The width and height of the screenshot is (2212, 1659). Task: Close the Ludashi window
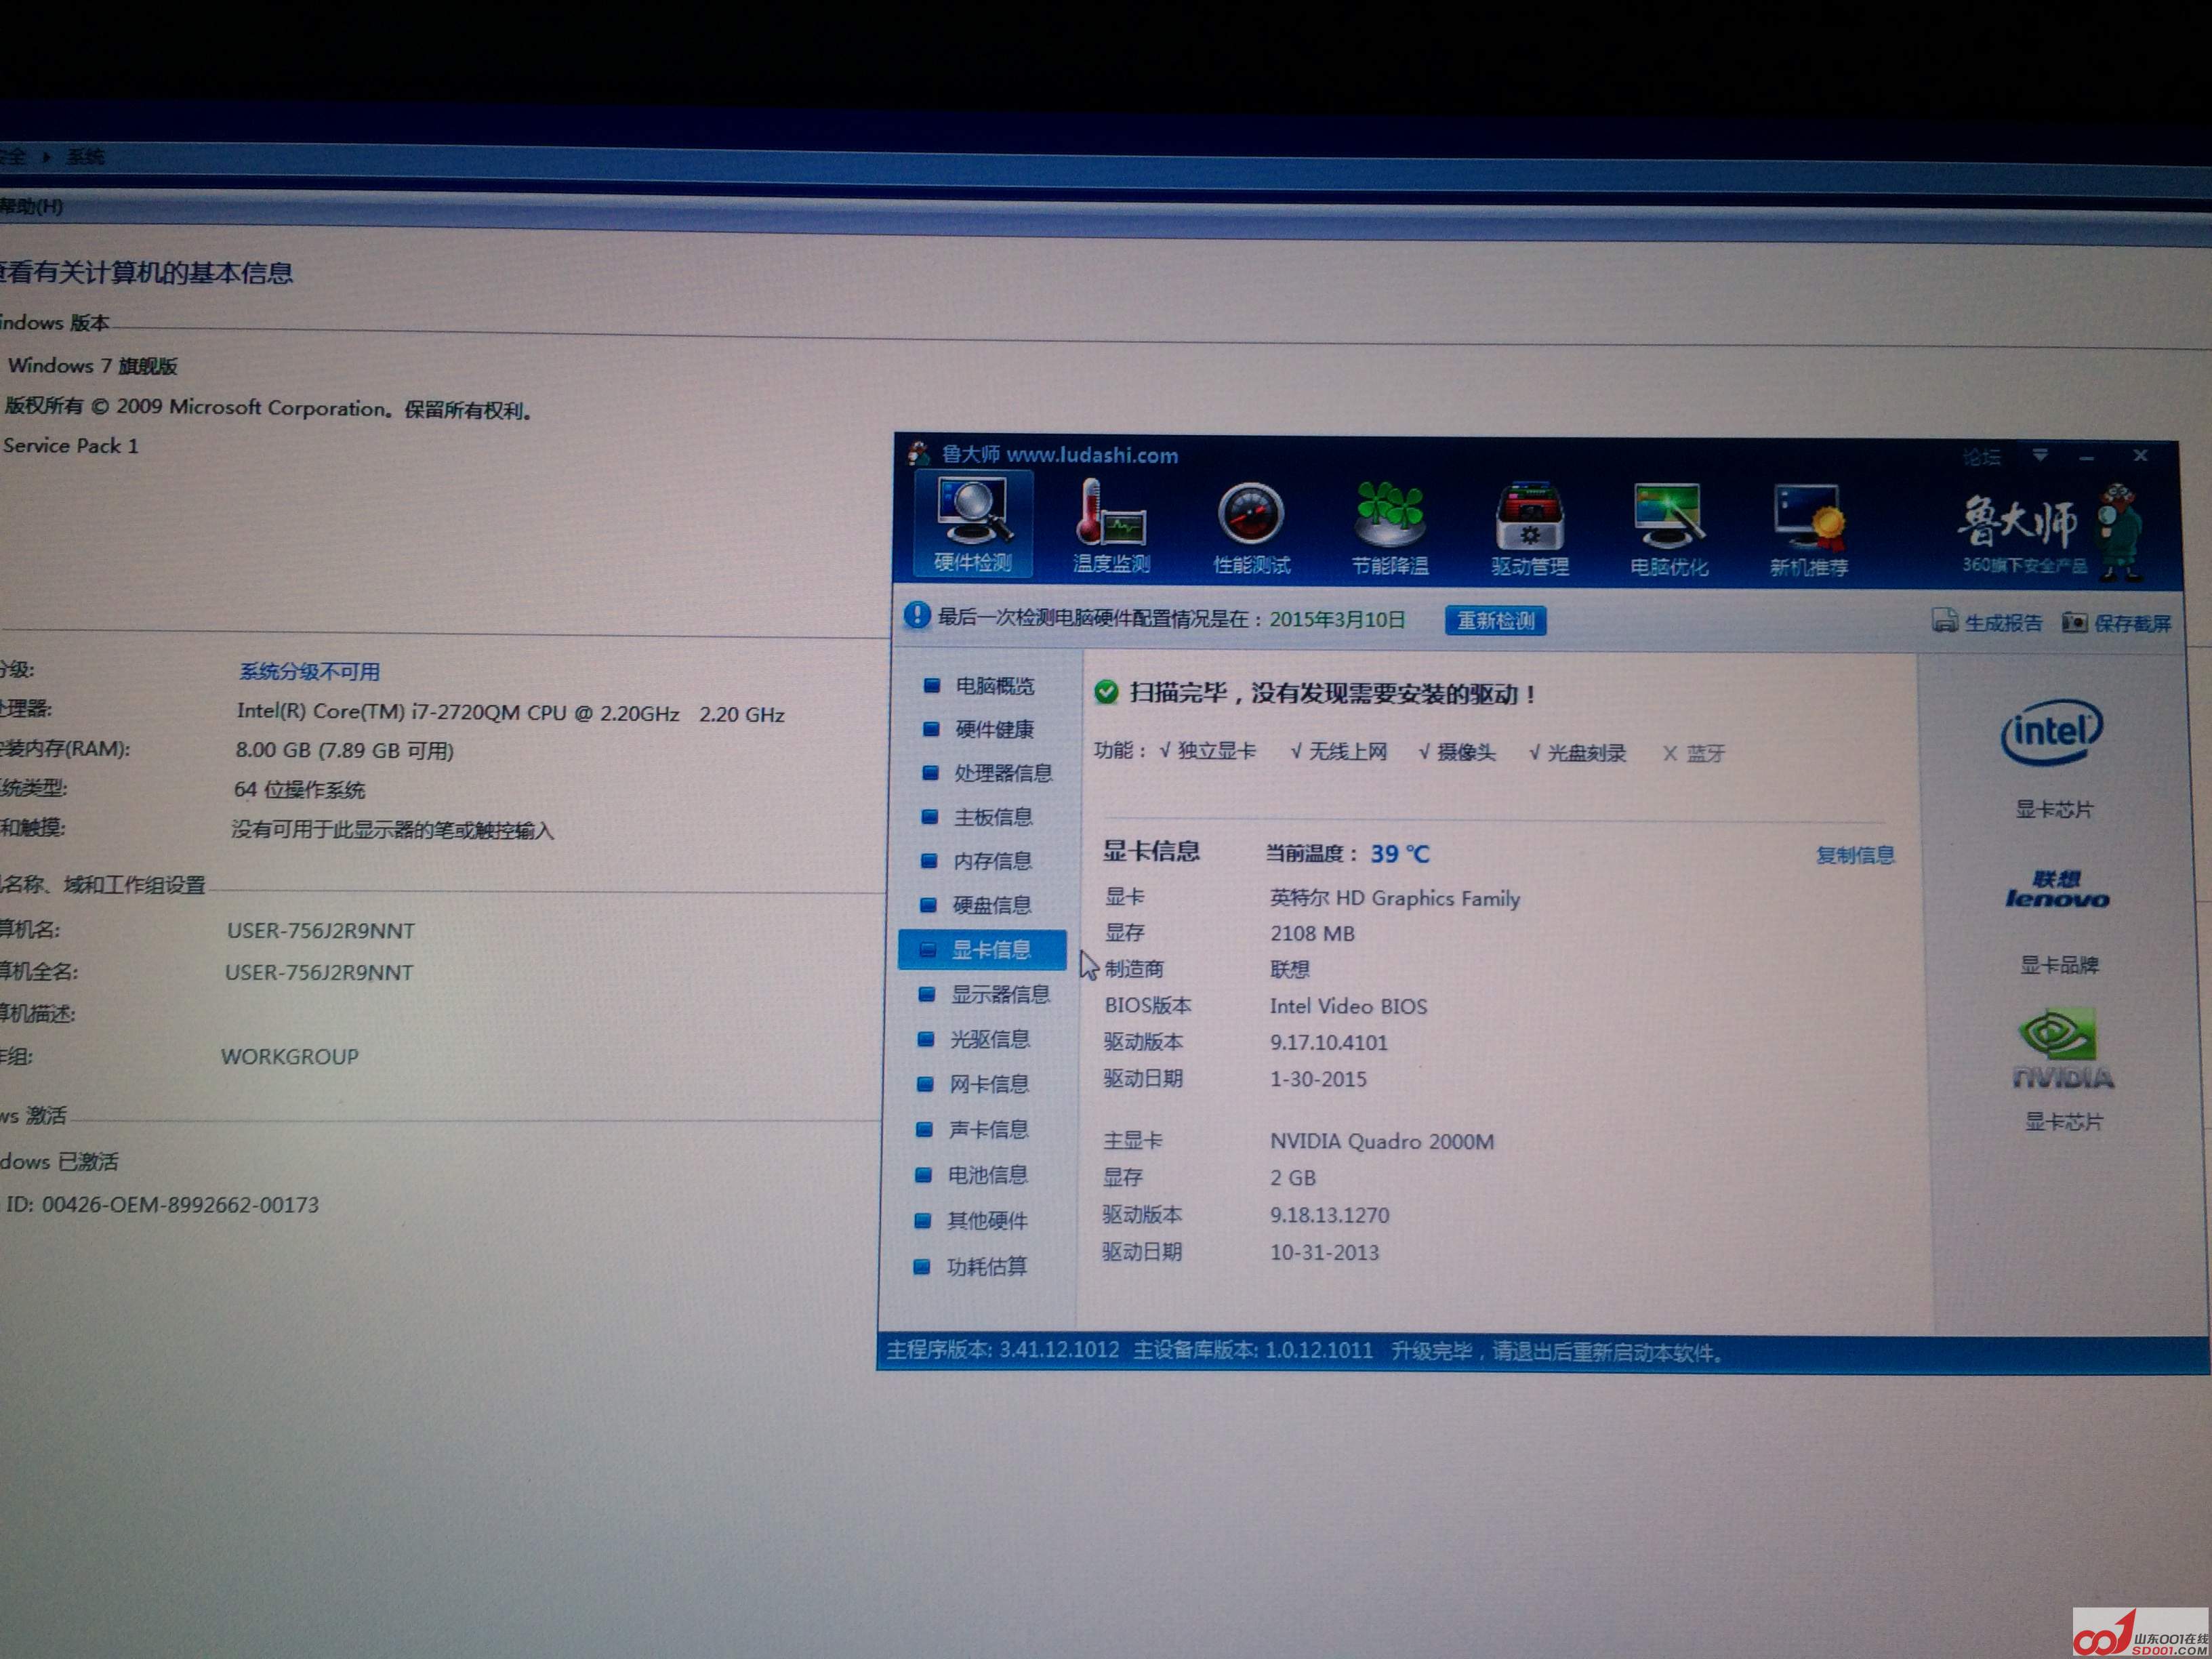[x=2140, y=456]
